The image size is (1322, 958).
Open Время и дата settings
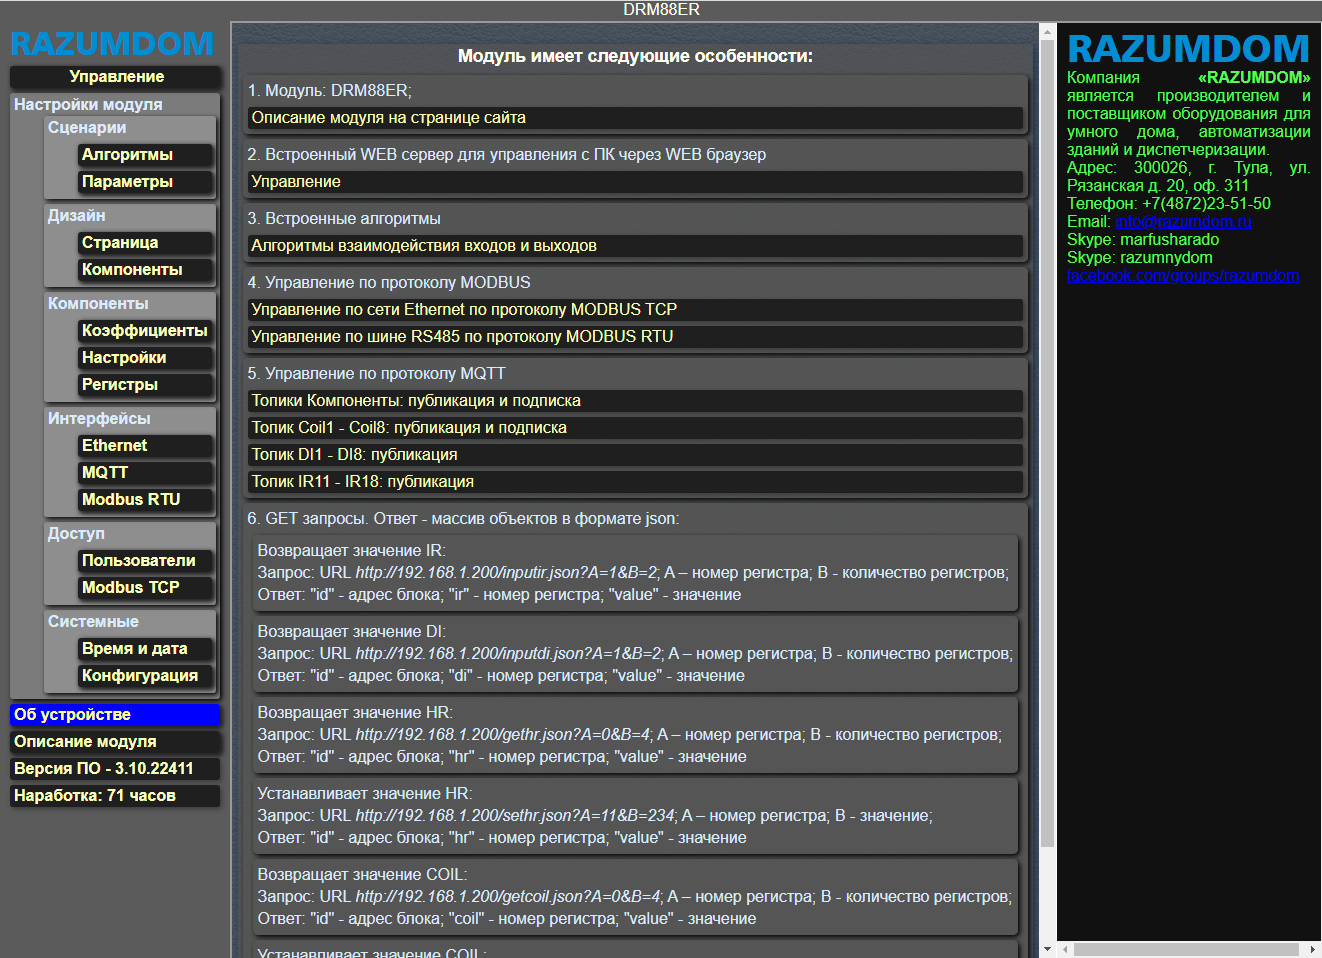pos(146,649)
